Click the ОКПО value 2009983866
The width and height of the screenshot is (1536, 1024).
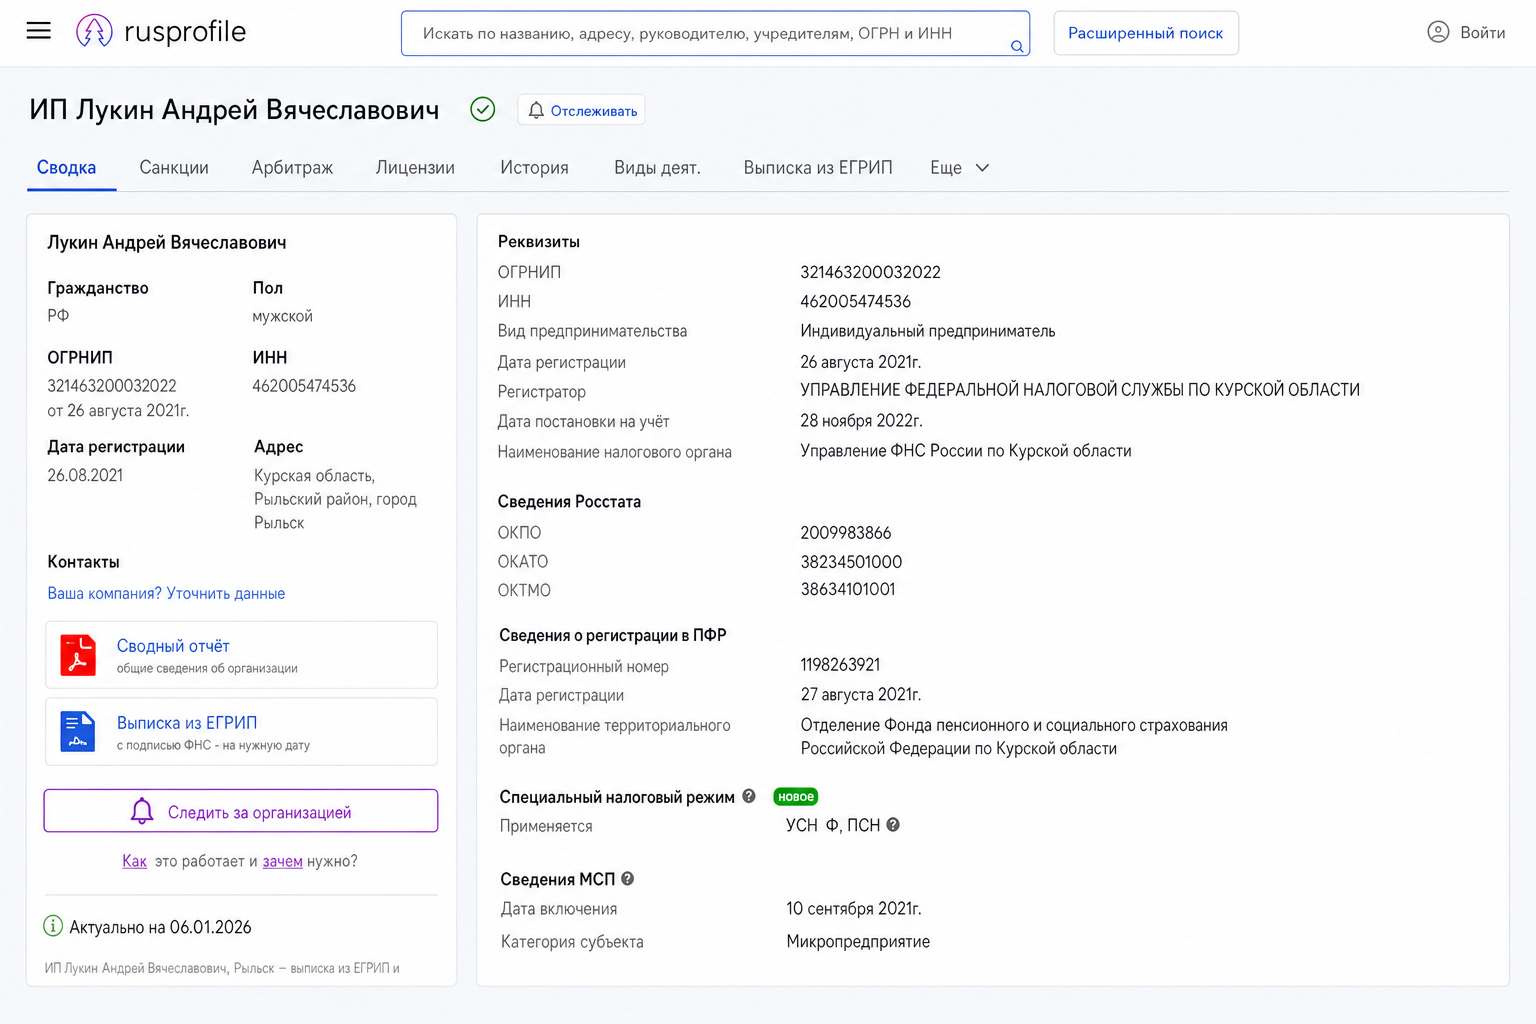[845, 533]
